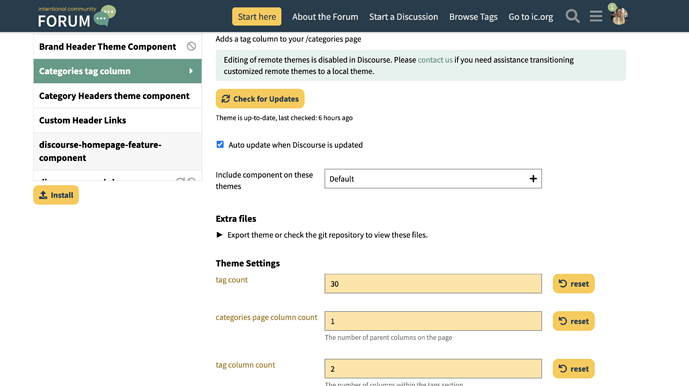
Task: Click the arrow on Categories tag column
Action: 191,71
